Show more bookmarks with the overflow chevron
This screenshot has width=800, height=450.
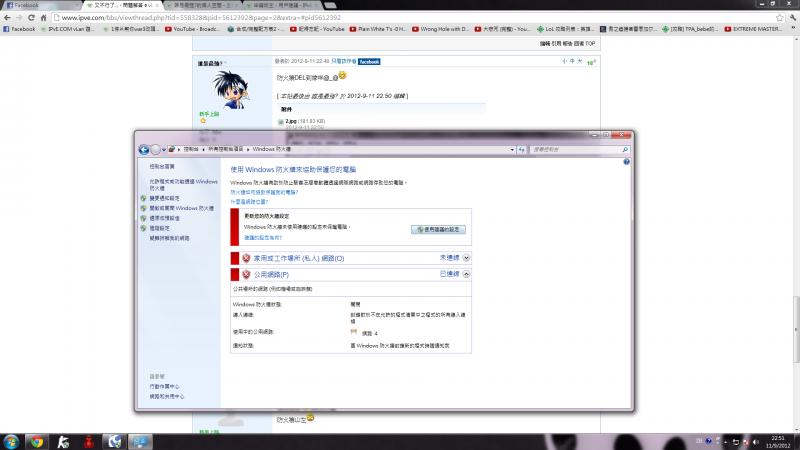click(x=792, y=29)
